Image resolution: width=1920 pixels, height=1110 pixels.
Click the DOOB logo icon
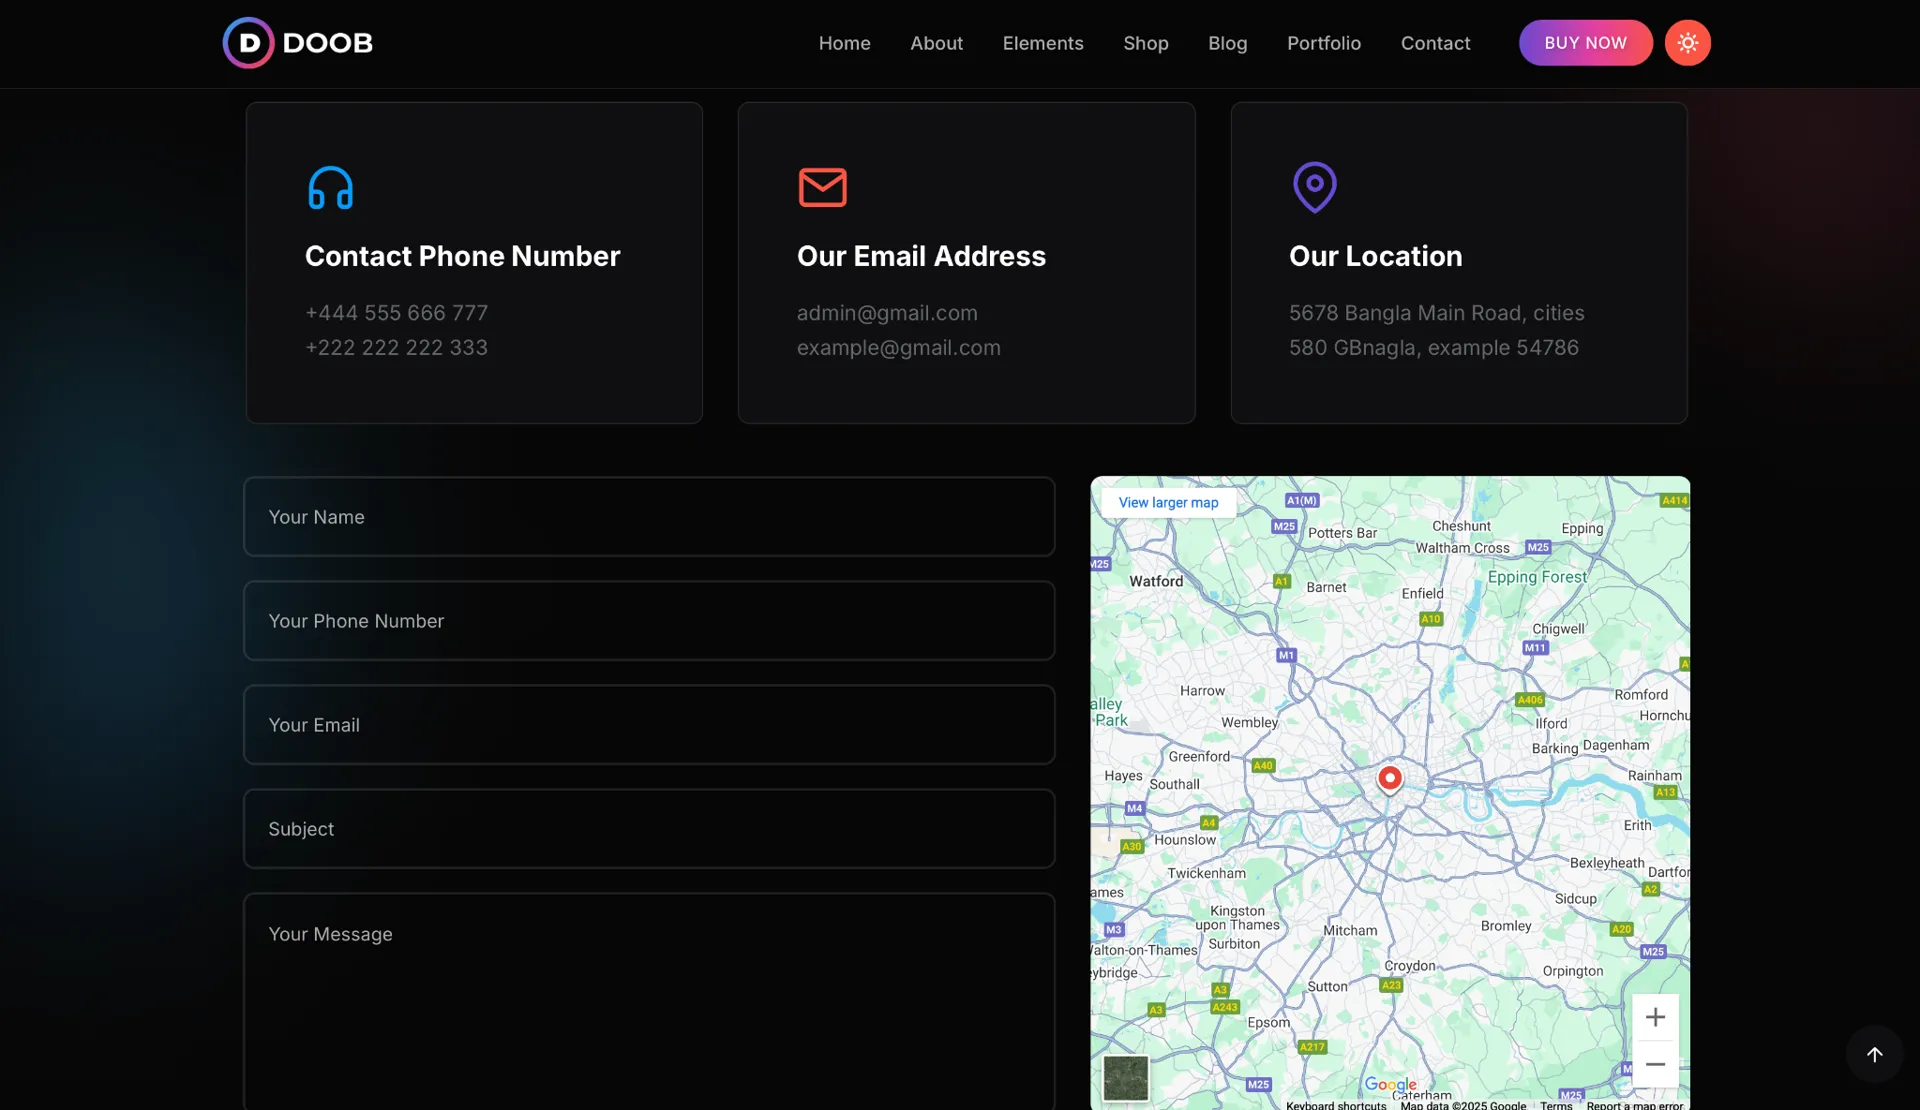click(249, 43)
